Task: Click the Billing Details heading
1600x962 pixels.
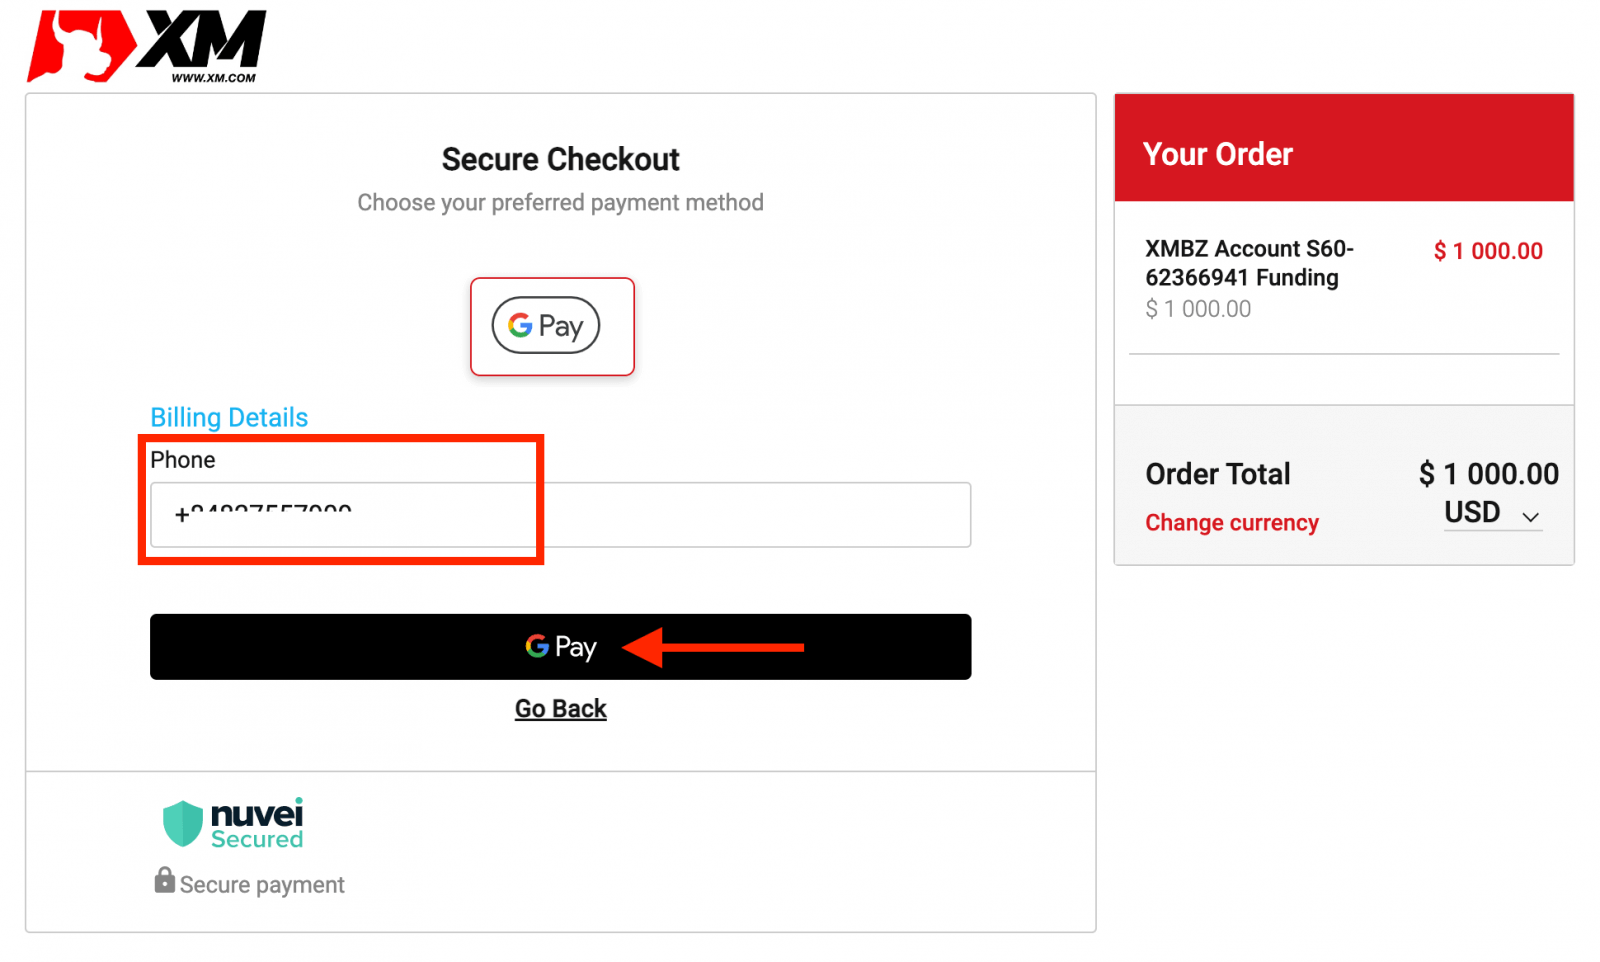Action: coord(228,417)
